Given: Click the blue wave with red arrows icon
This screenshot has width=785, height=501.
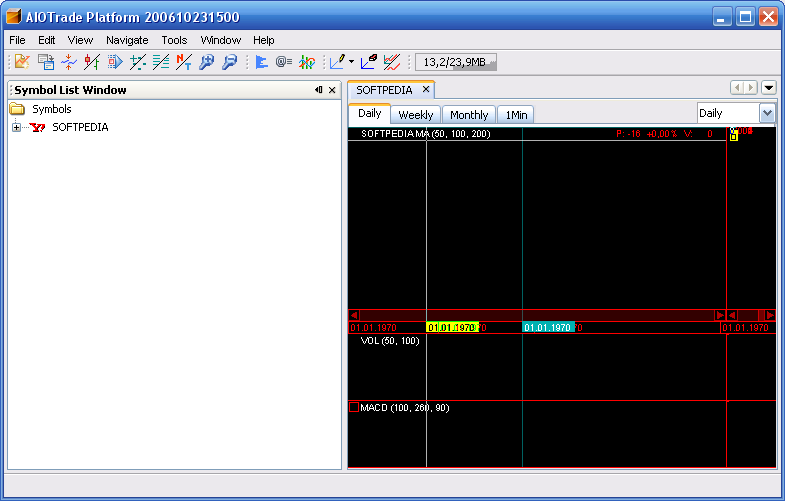Looking at the screenshot, I should (69, 62).
